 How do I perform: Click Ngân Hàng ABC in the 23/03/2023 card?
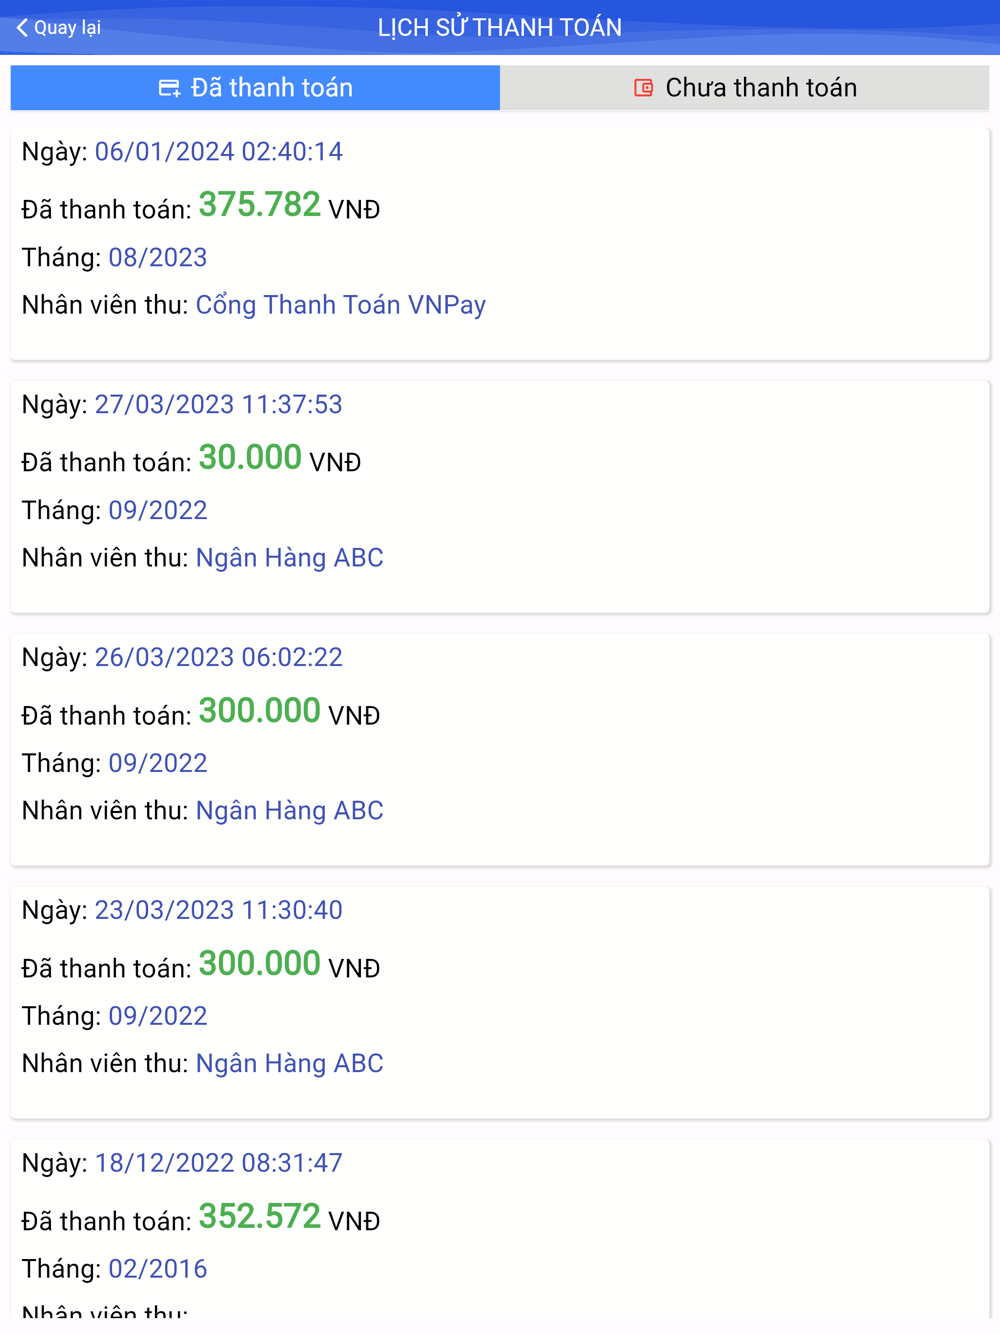point(289,1064)
